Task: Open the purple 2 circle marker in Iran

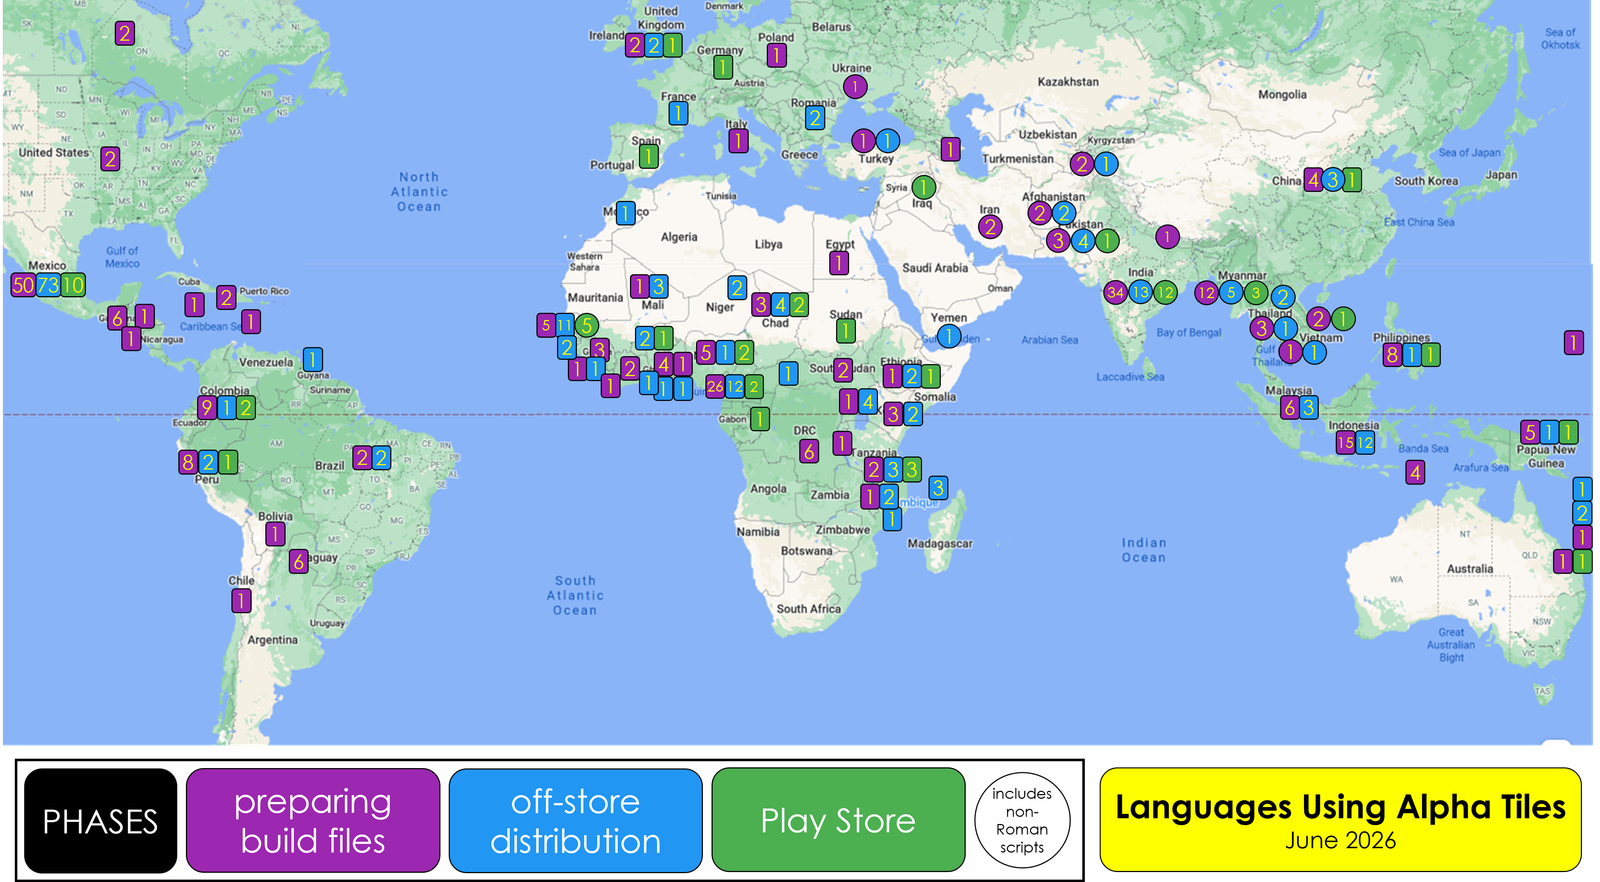Action: click(x=990, y=227)
